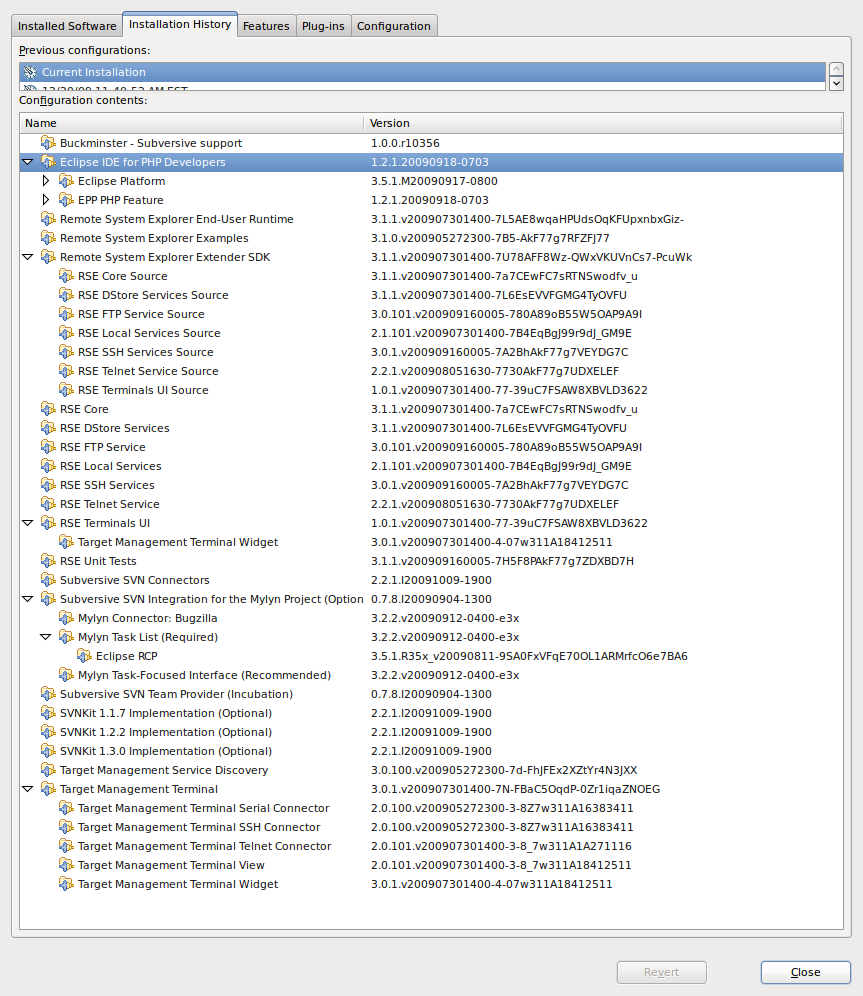
Task: Click the Mylyn Connector: Bugzilla icon
Action: (66, 618)
